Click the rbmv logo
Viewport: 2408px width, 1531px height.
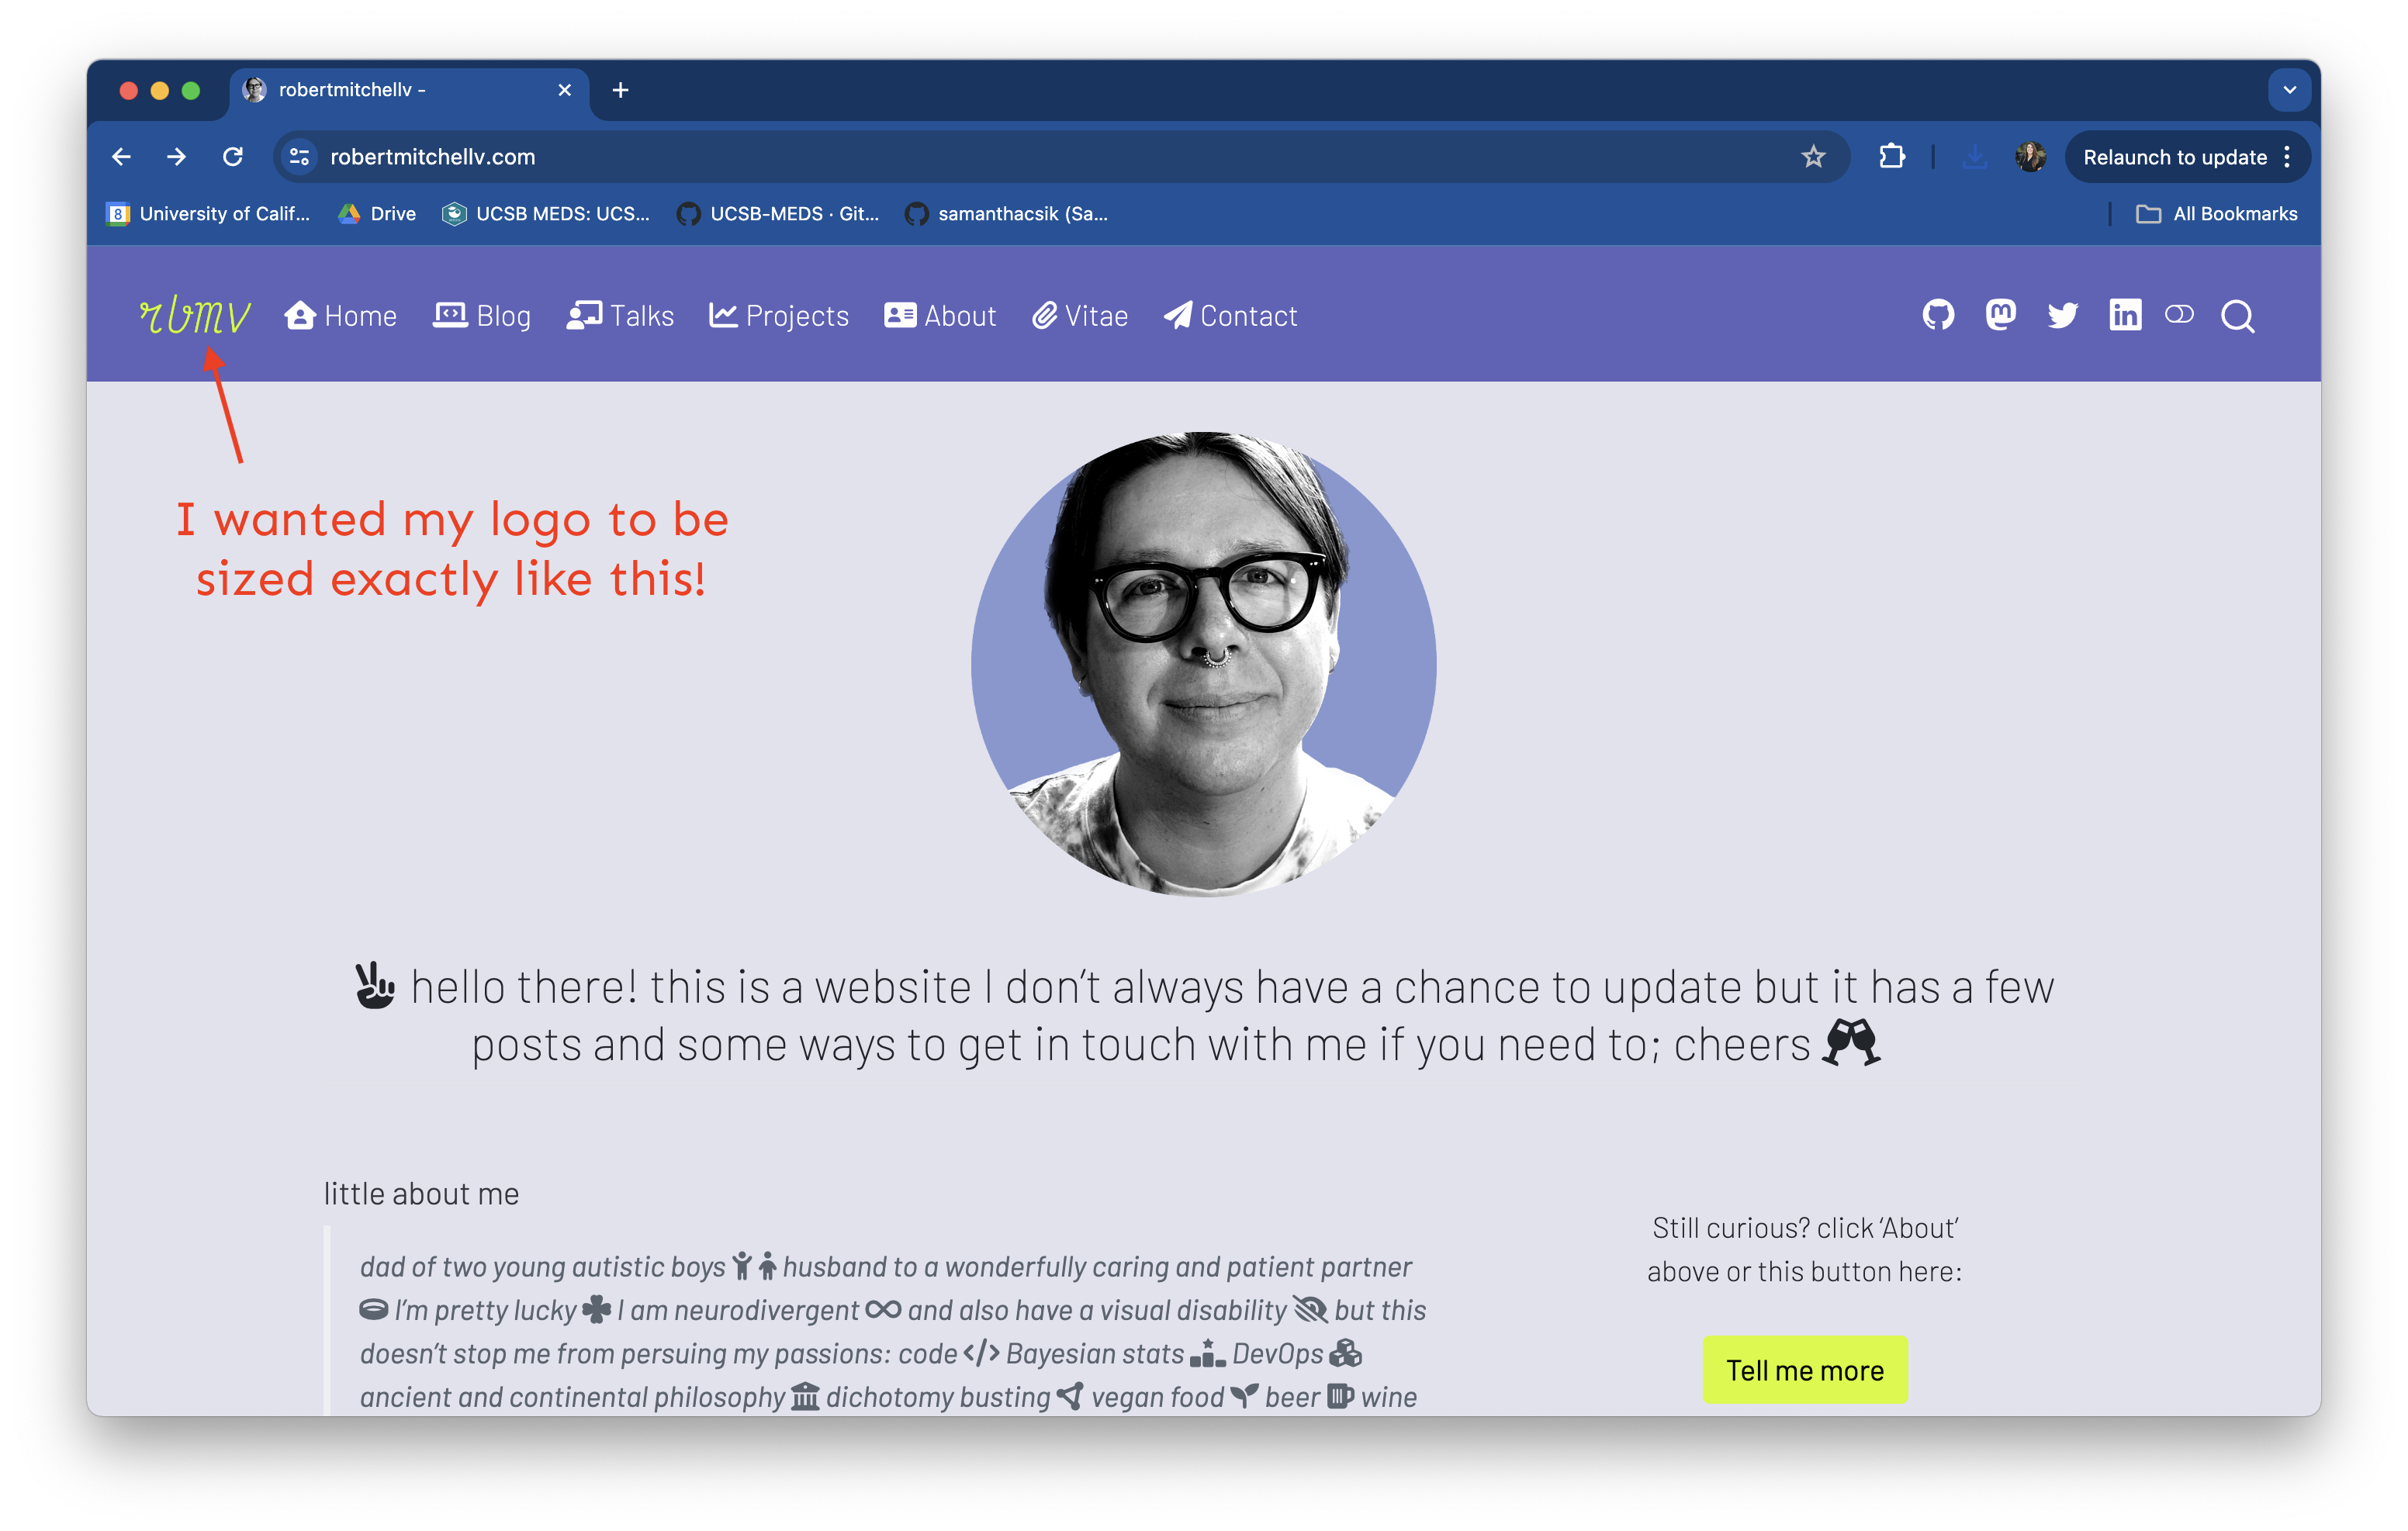point(194,315)
